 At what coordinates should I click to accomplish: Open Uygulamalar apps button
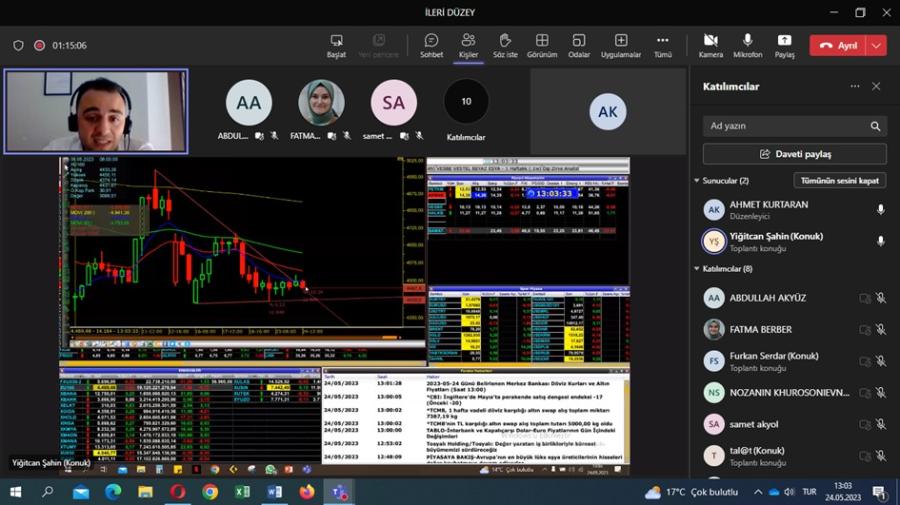tap(620, 41)
